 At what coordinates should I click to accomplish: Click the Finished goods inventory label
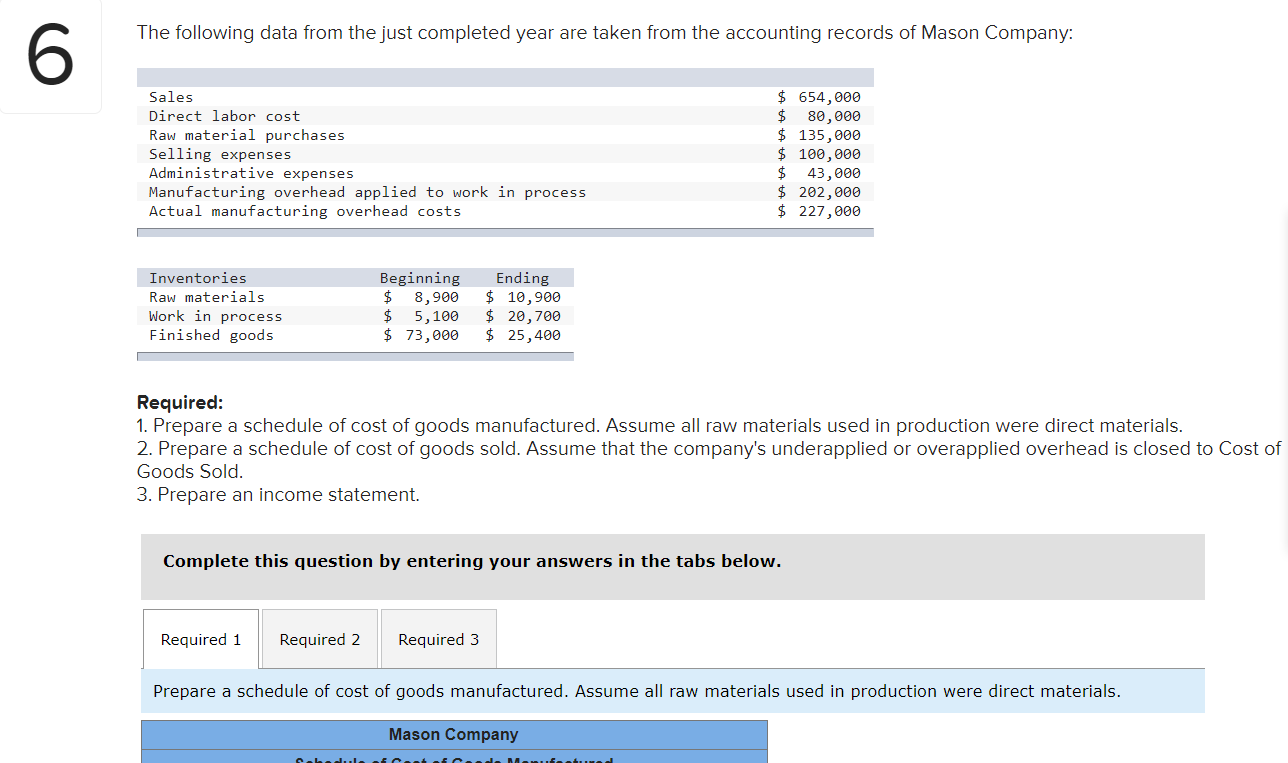[211, 335]
